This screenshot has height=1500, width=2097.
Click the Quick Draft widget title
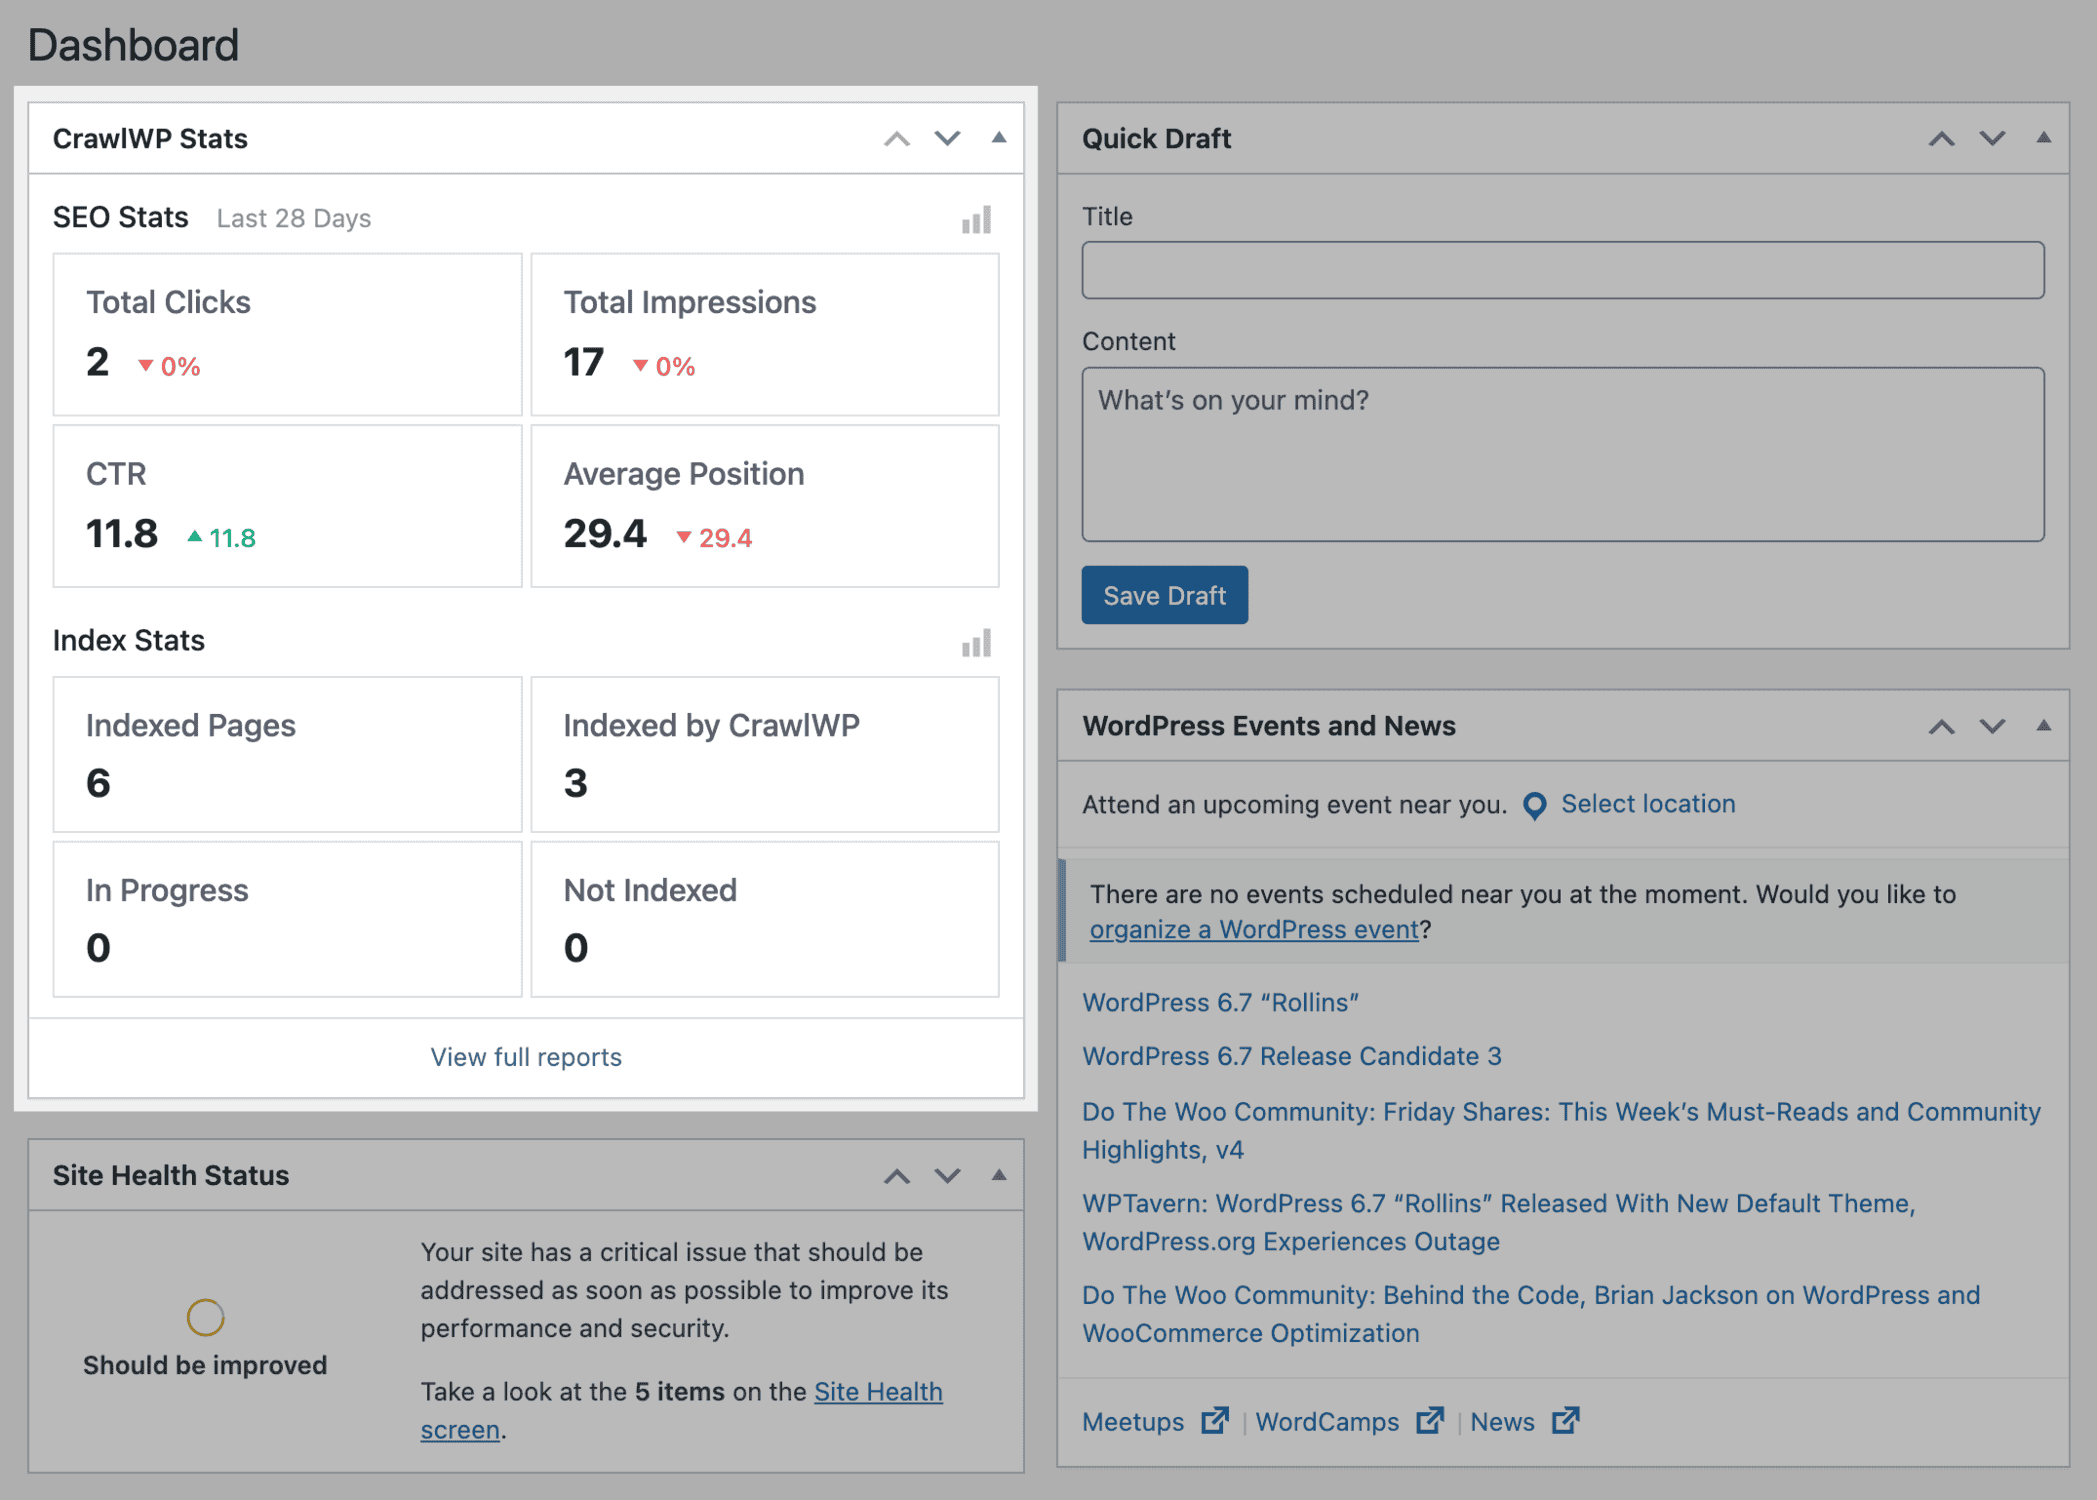point(1156,138)
